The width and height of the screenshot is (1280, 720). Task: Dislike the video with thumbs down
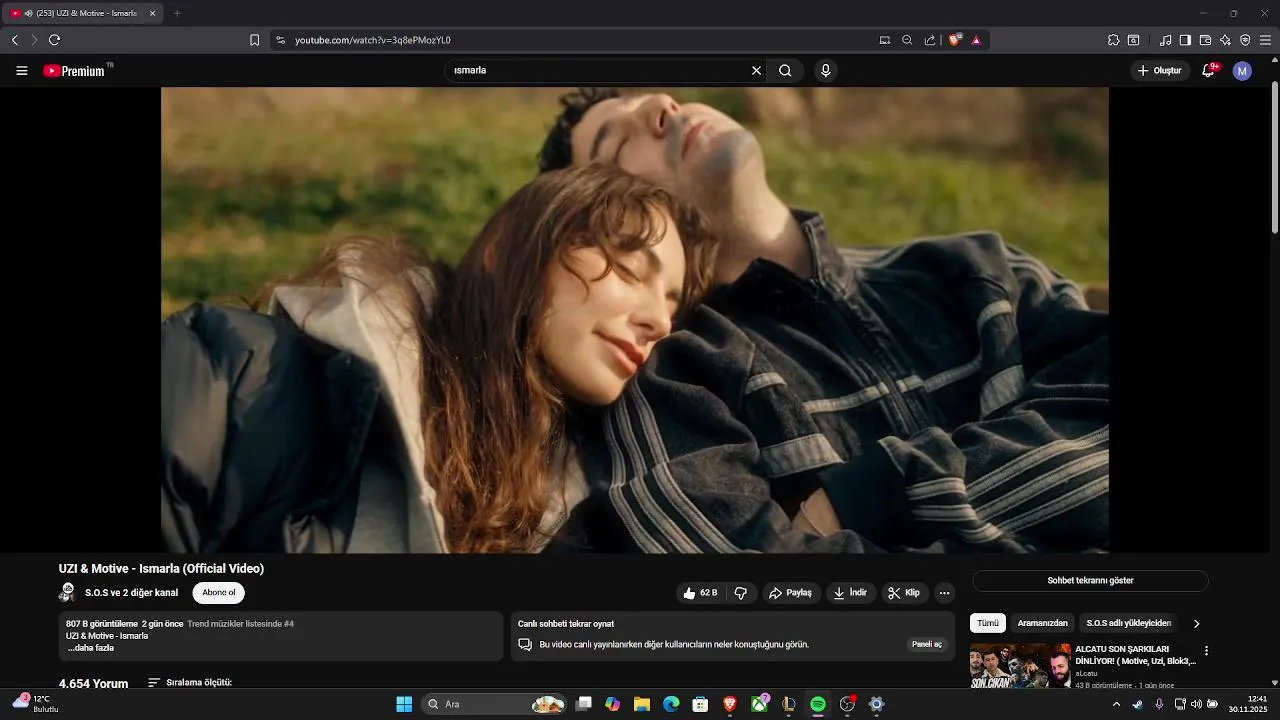pos(741,593)
